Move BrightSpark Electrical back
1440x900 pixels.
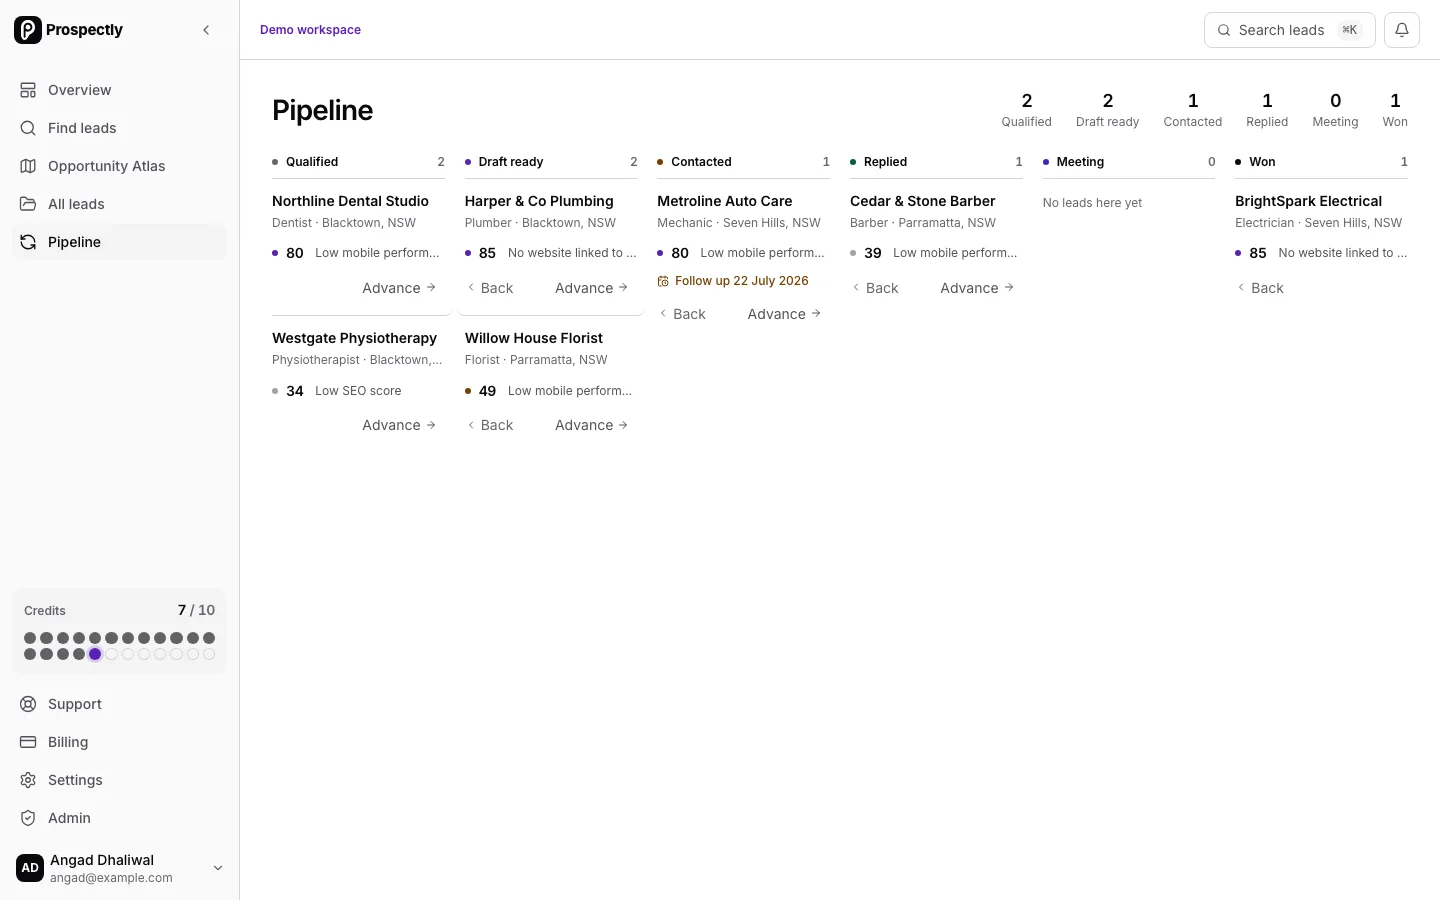(1261, 288)
